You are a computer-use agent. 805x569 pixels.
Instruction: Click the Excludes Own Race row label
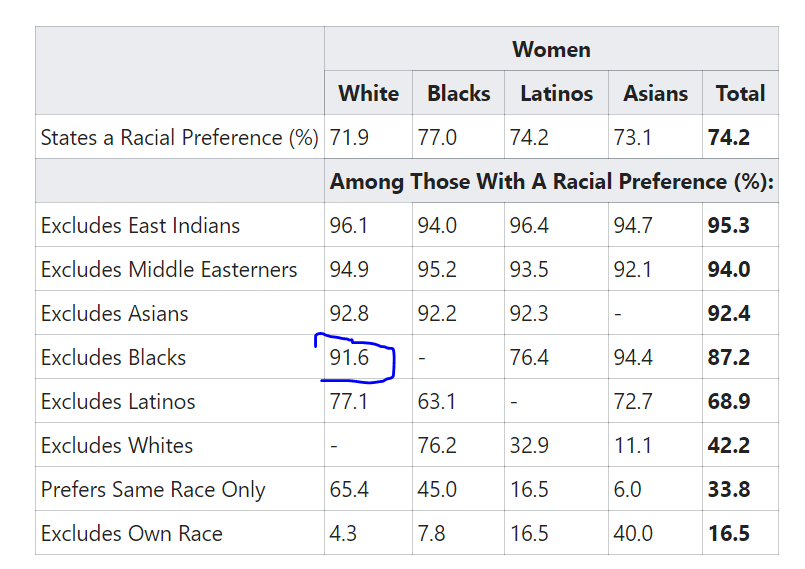point(132,534)
